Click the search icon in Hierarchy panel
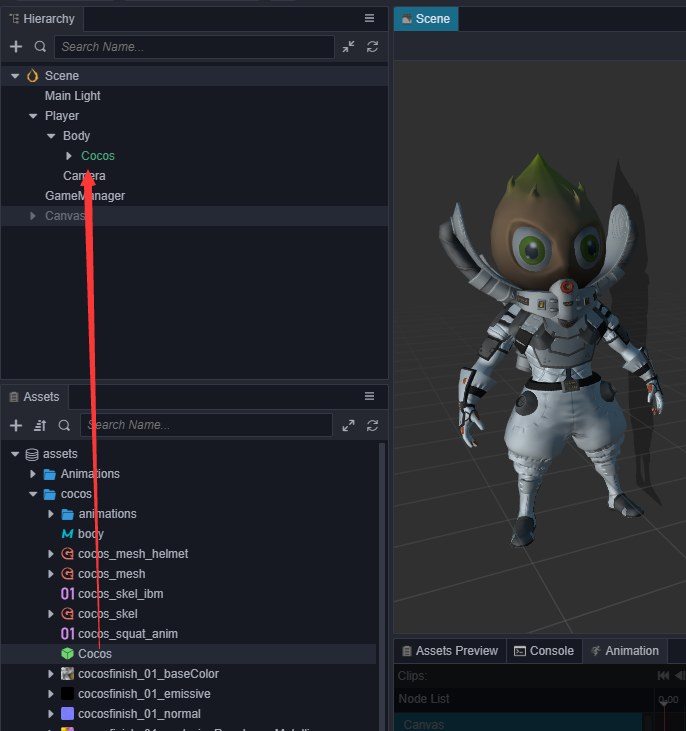This screenshot has height=731, width=686. tap(41, 47)
